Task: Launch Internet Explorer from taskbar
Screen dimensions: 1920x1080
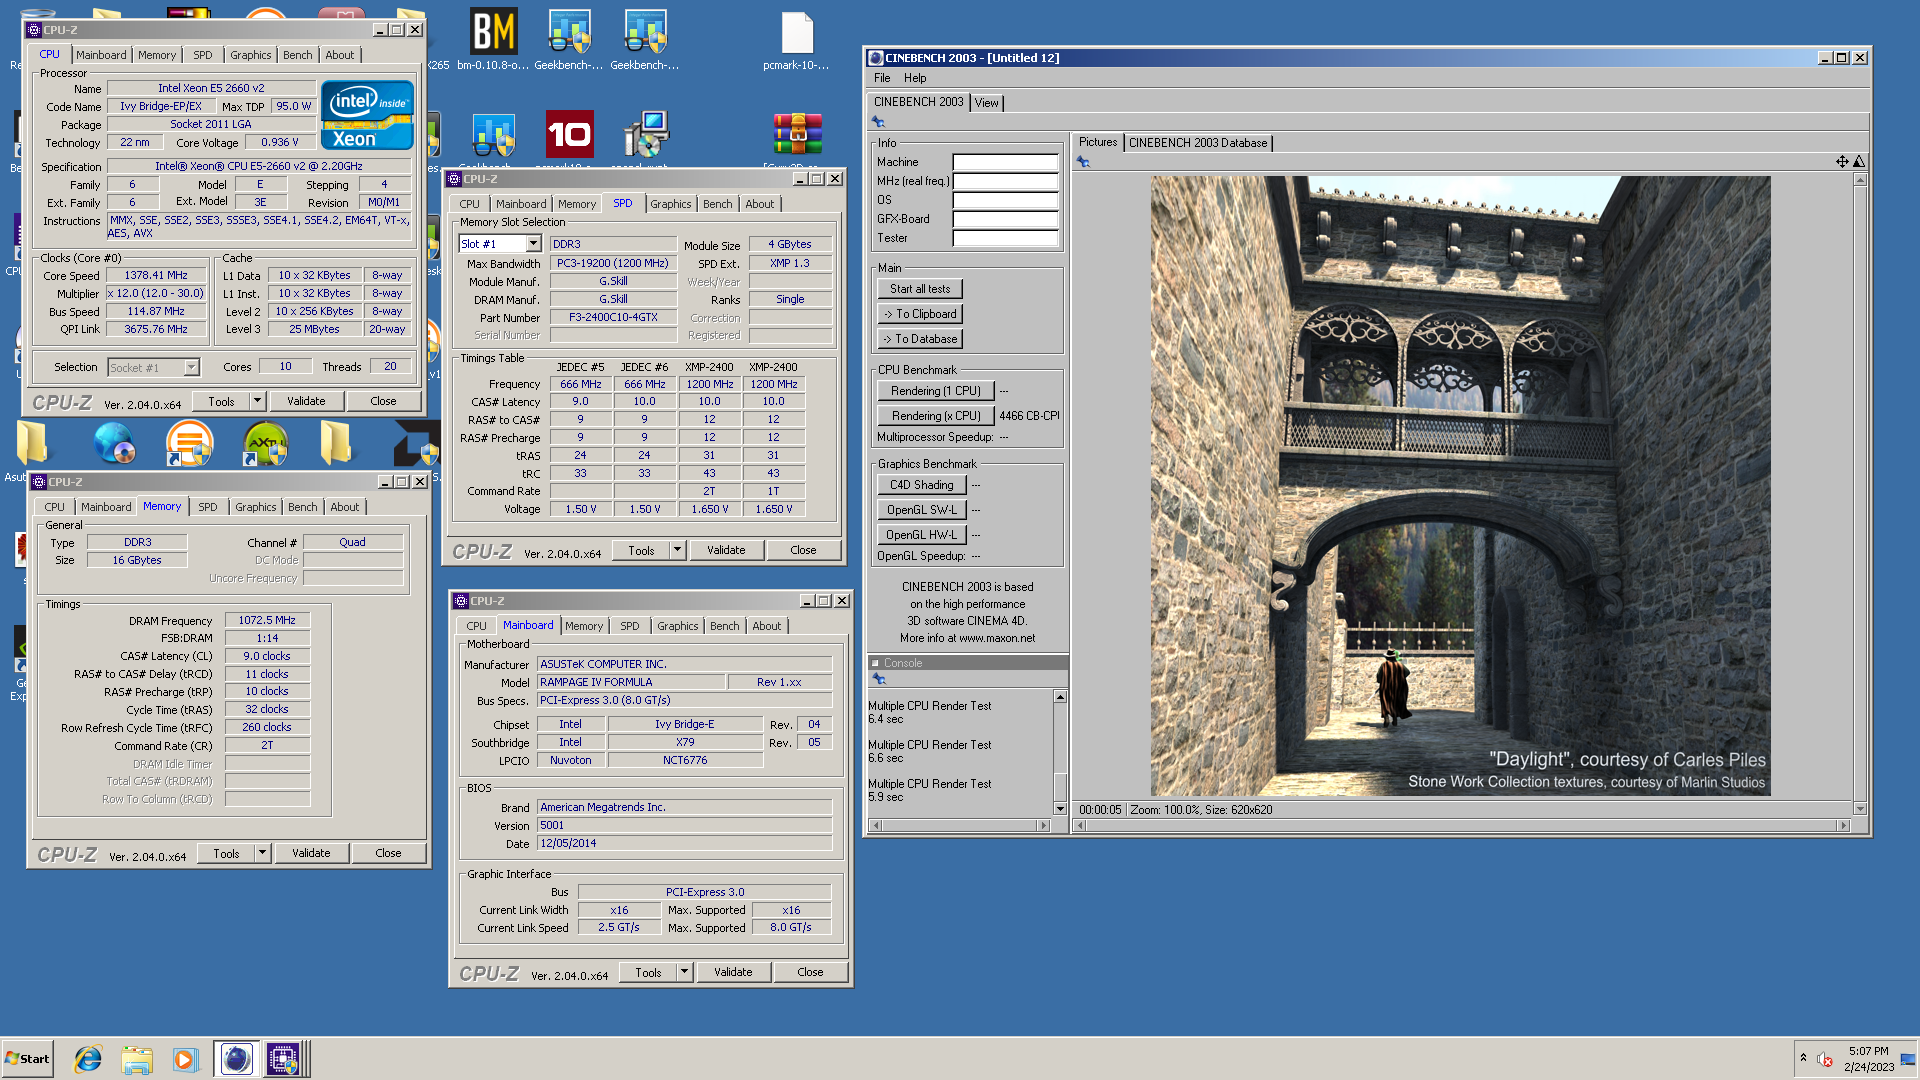Action: [x=88, y=1059]
